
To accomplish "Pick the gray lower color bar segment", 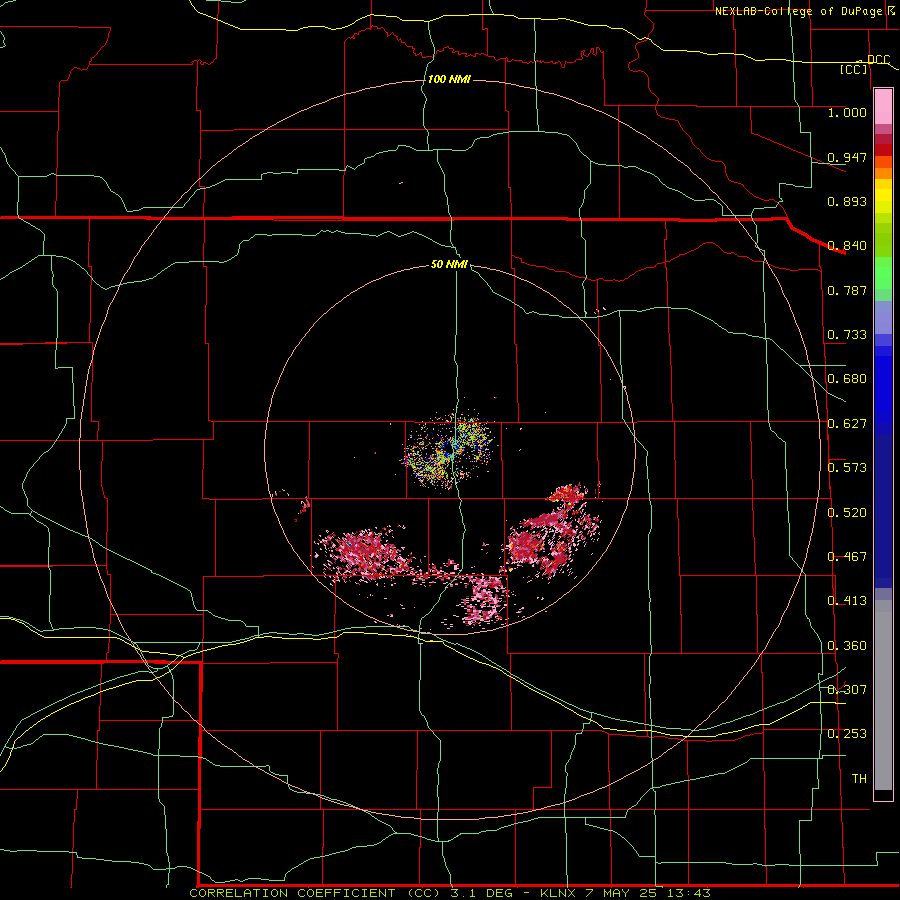I will point(883,695).
